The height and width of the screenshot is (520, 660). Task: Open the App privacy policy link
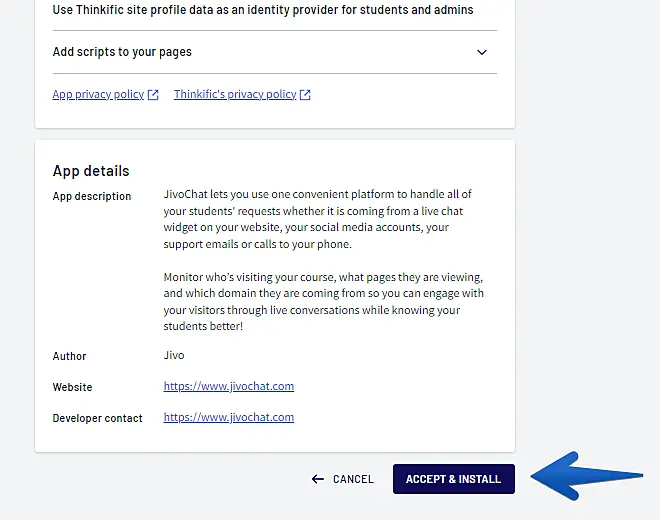pyautogui.click(x=98, y=95)
